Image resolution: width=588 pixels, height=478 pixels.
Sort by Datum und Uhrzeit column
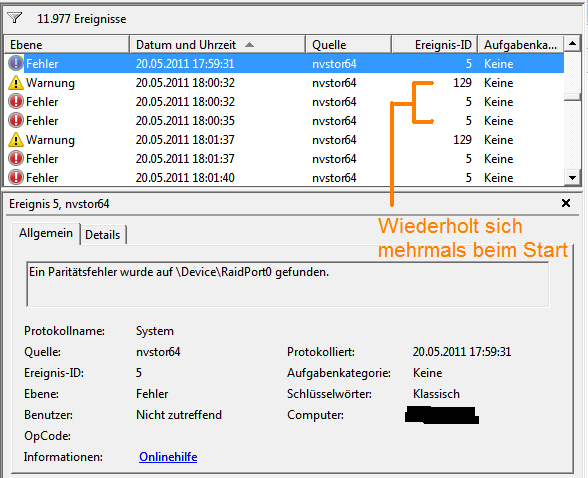pyautogui.click(x=218, y=45)
